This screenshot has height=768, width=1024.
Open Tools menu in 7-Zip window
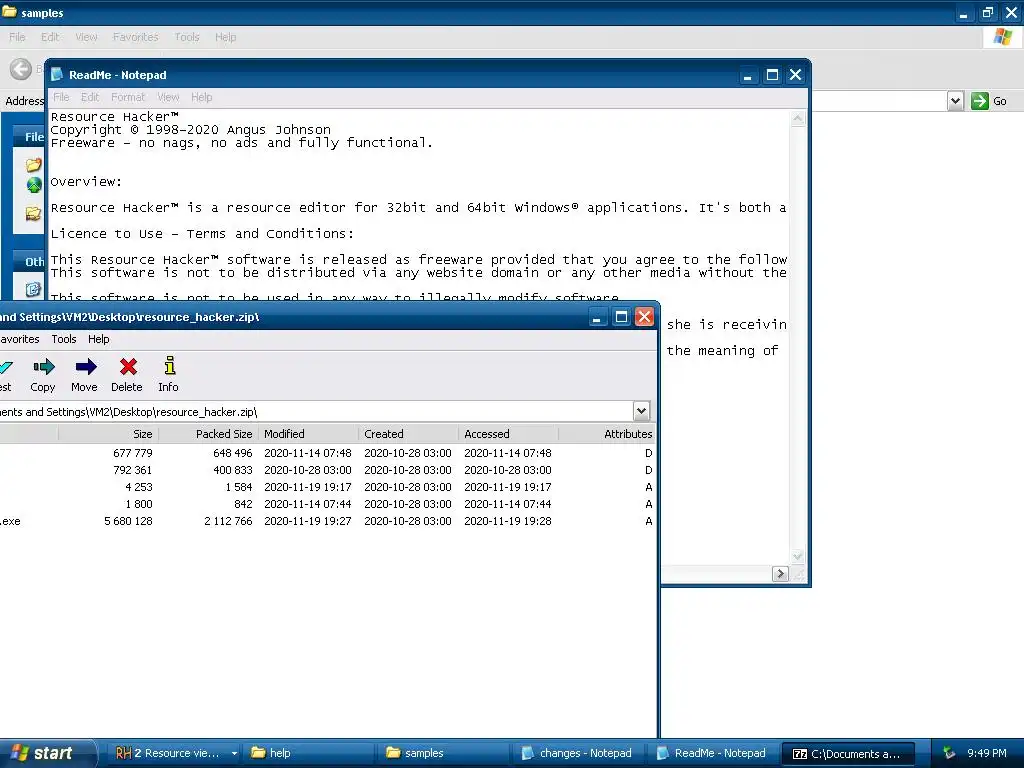pyautogui.click(x=64, y=339)
